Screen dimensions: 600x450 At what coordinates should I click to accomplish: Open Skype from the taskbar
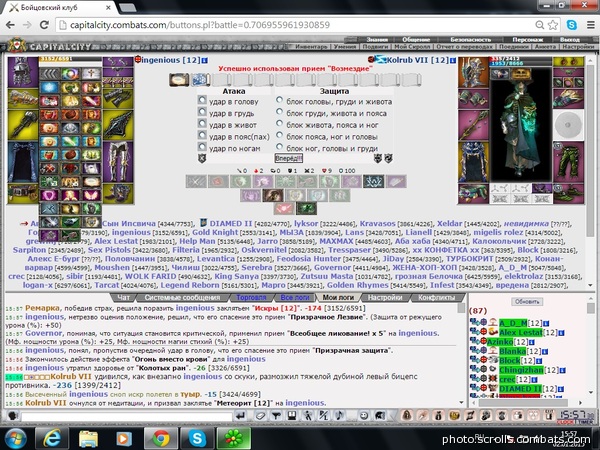tap(197, 438)
